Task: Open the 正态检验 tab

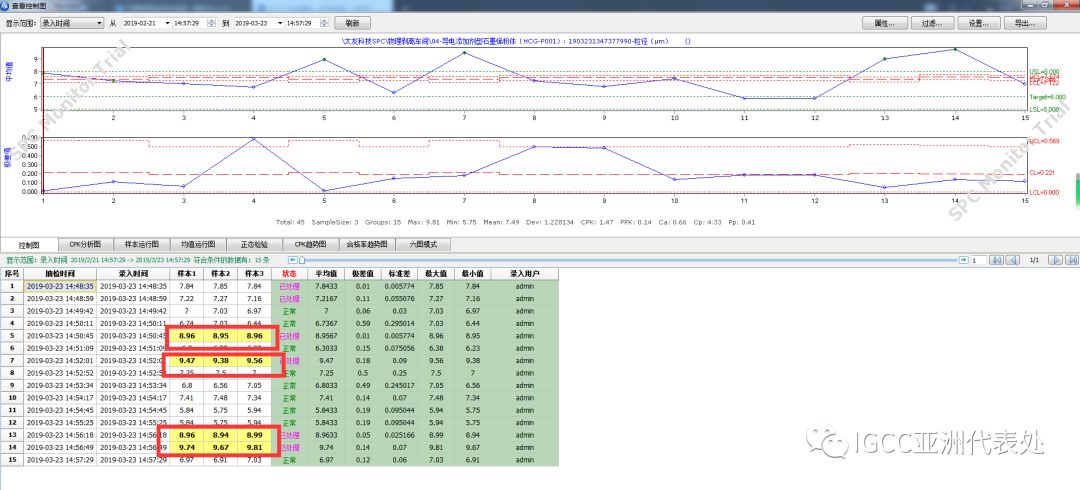Action: pos(255,243)
